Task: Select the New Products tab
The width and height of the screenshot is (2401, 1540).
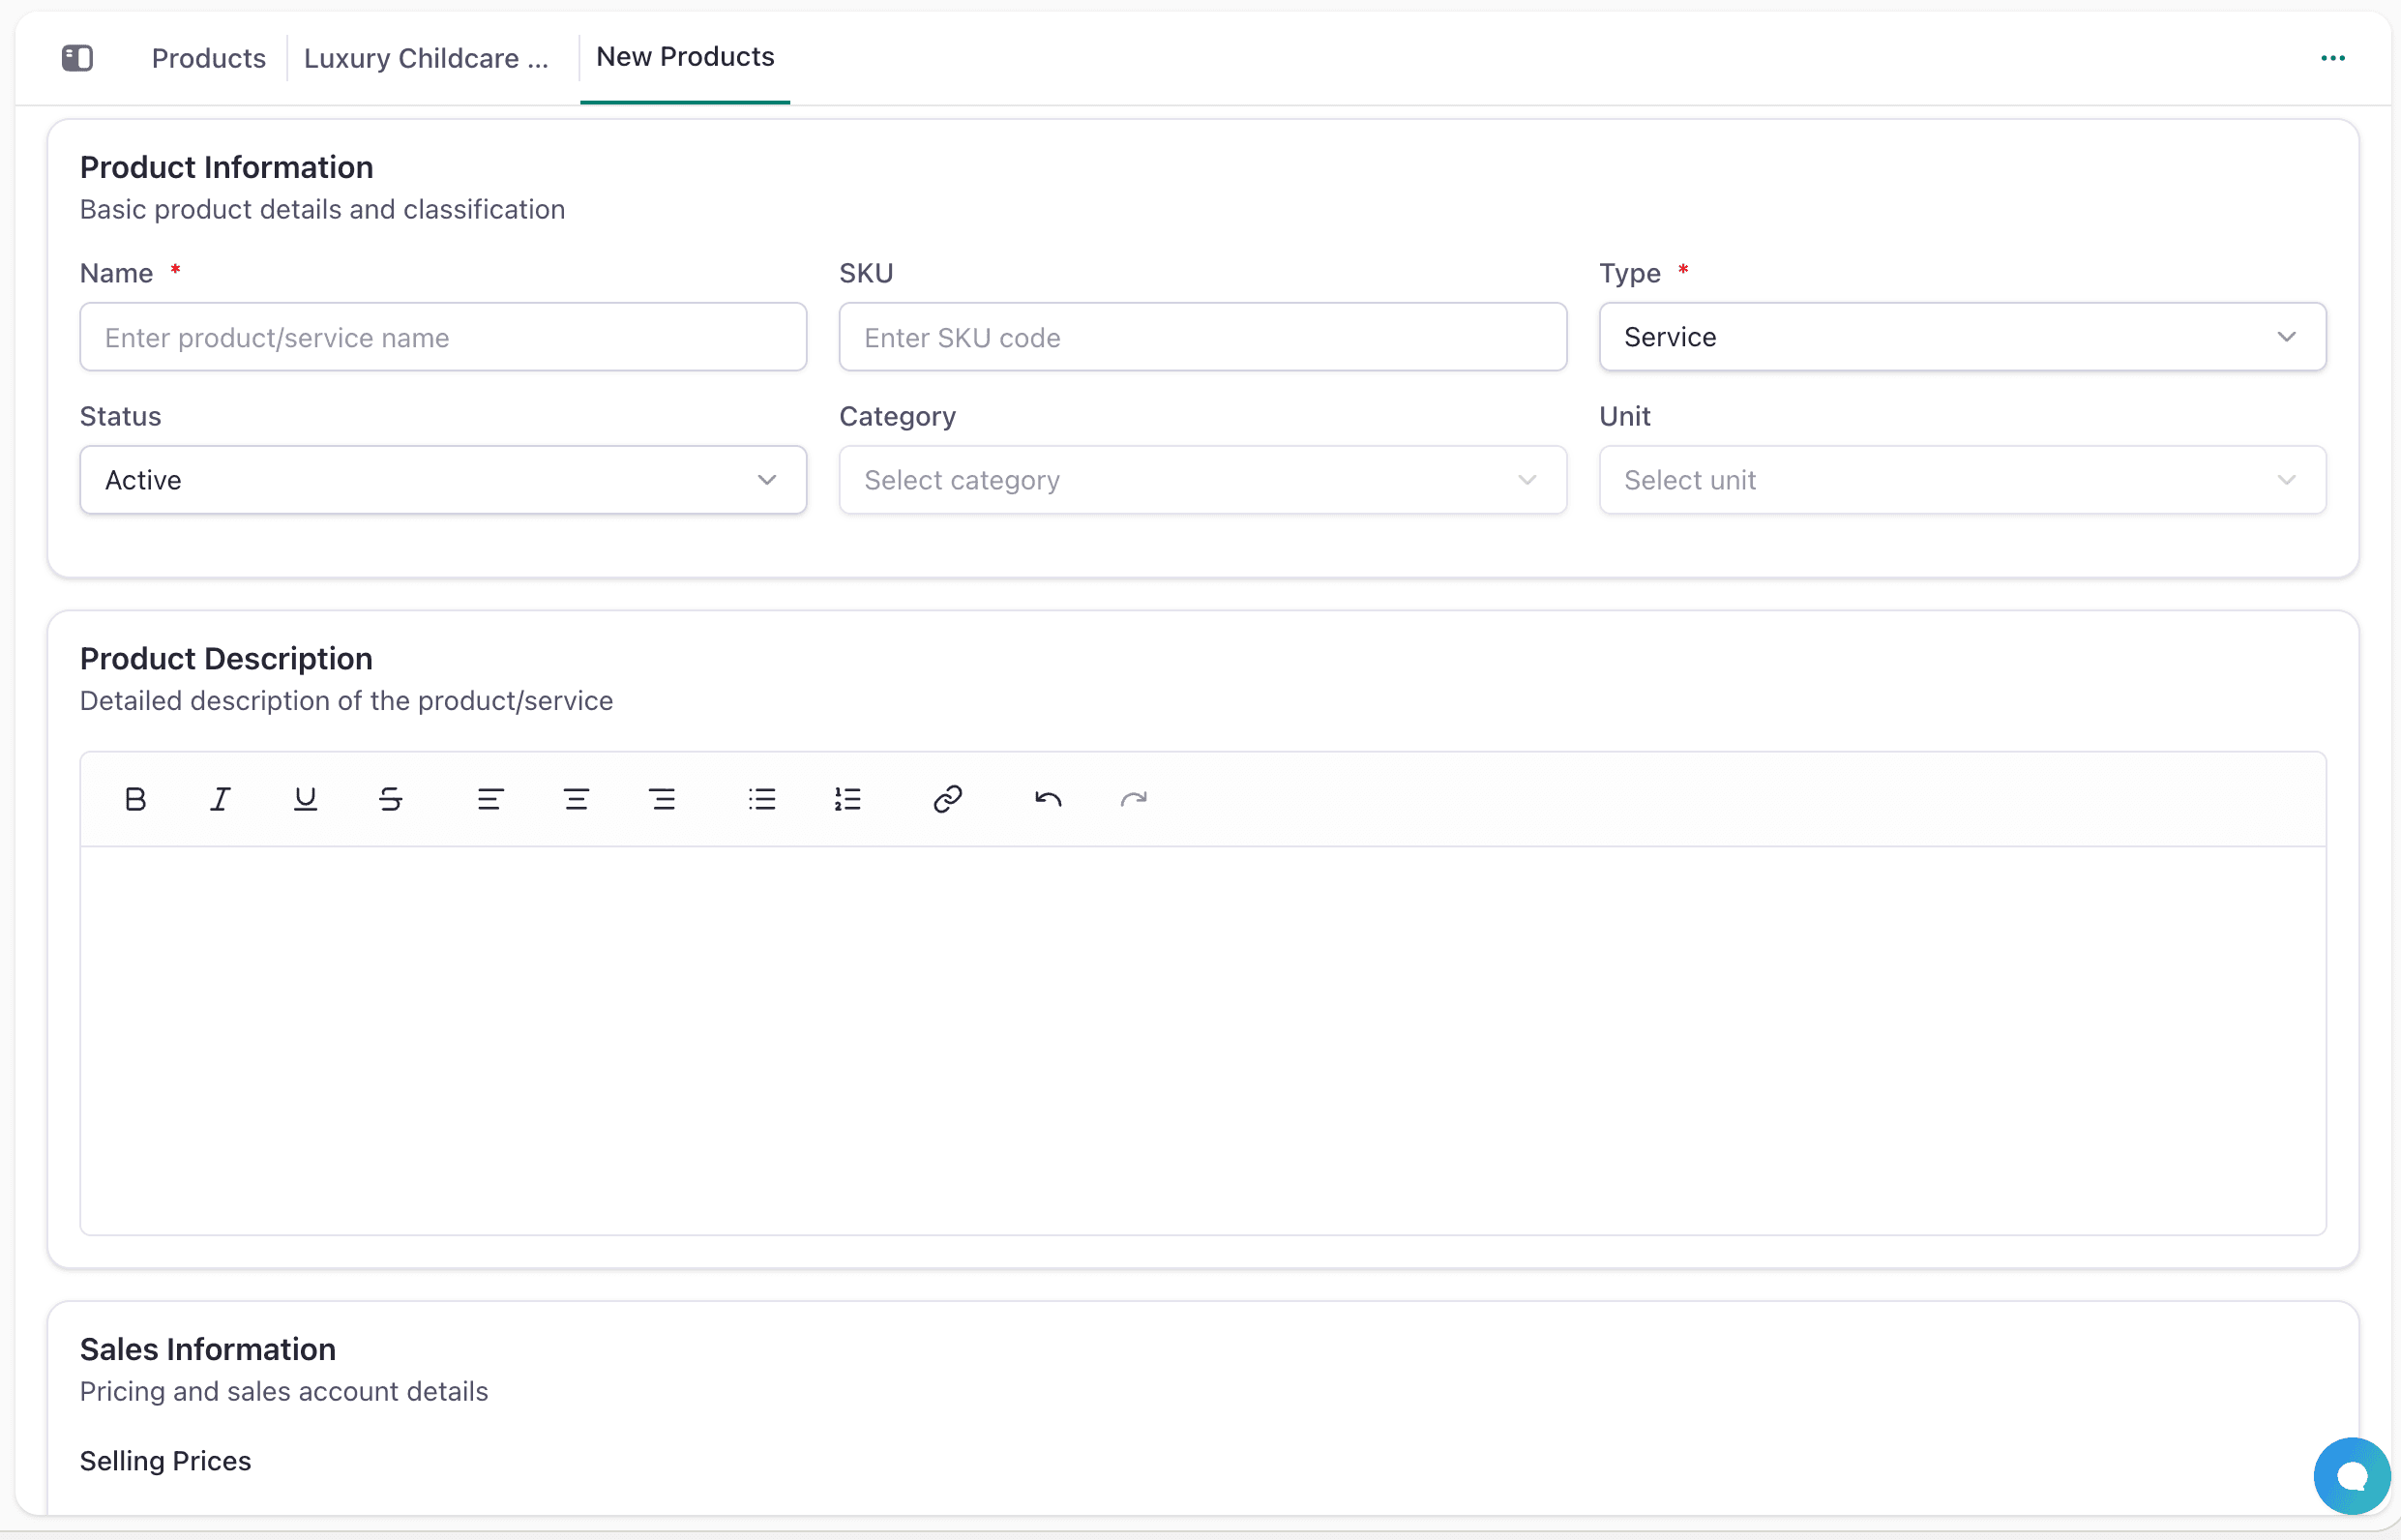Action: [685, 57]
